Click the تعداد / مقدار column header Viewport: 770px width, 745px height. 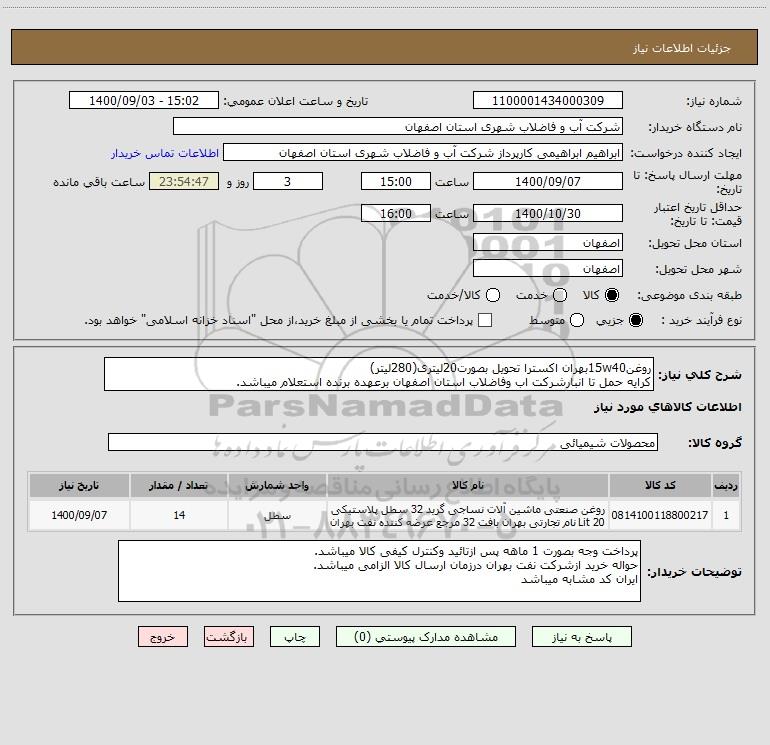179,485
